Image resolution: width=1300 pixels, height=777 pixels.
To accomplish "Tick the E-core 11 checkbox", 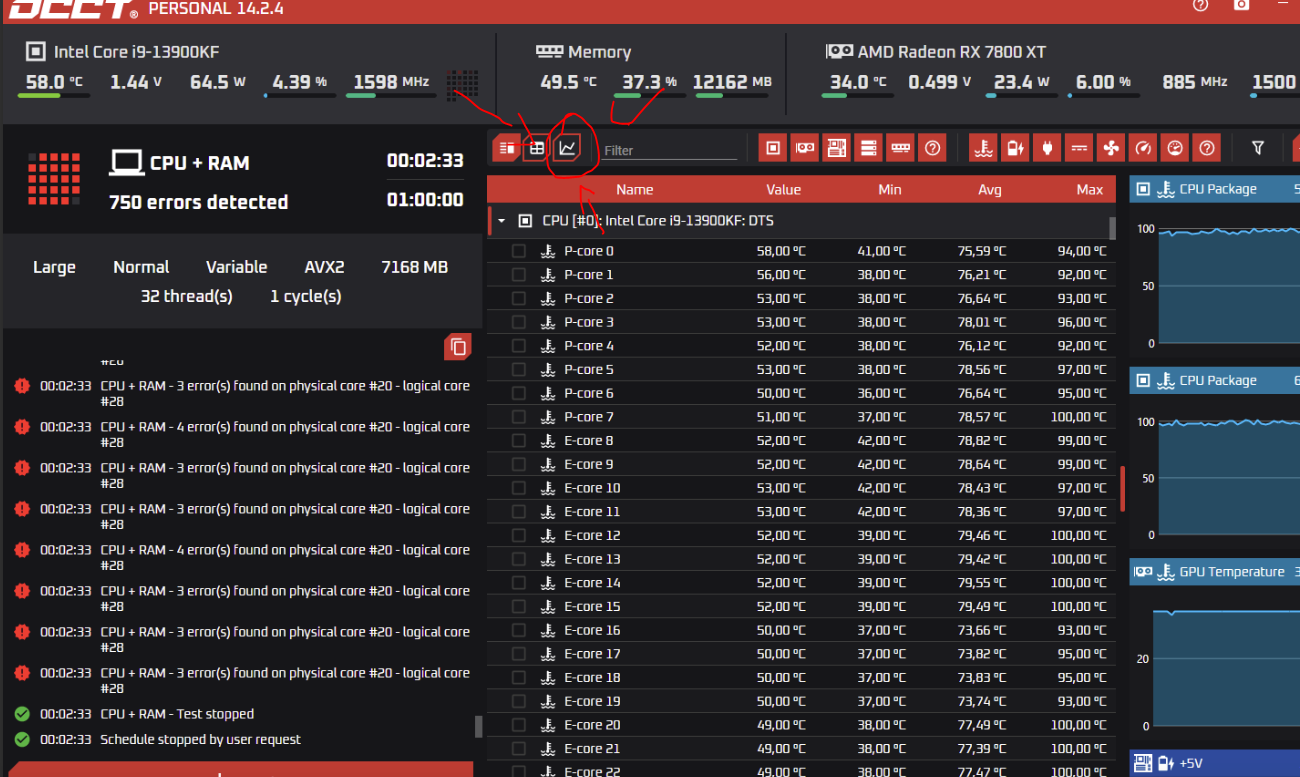I will (x=518, y=512).
